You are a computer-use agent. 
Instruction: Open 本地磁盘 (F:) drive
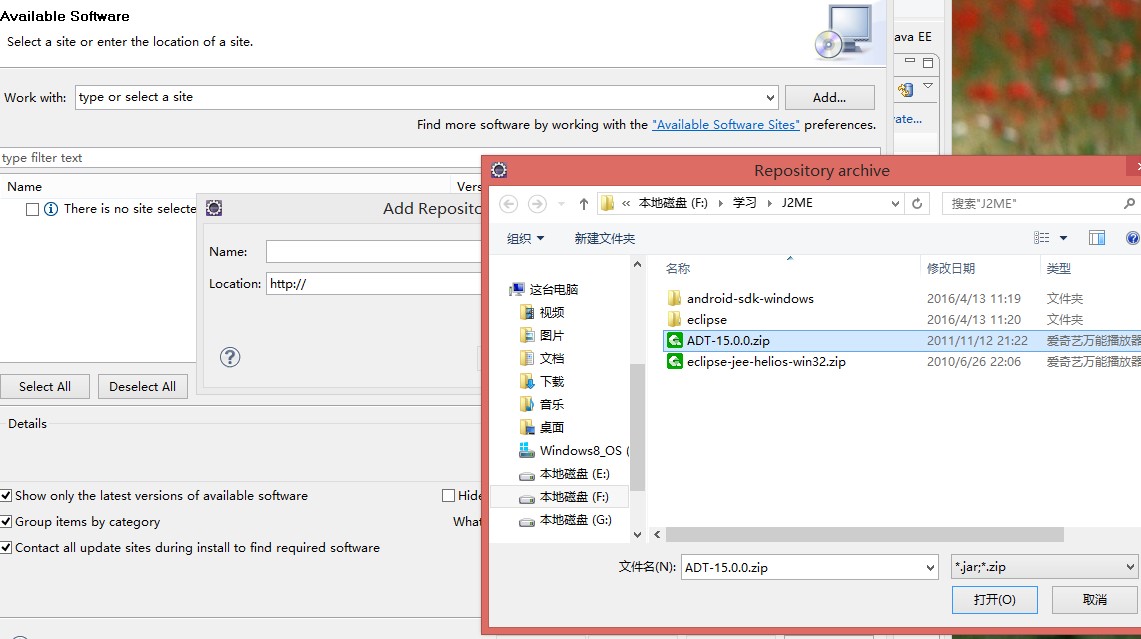pyautogui.click(x=565, y=497)
